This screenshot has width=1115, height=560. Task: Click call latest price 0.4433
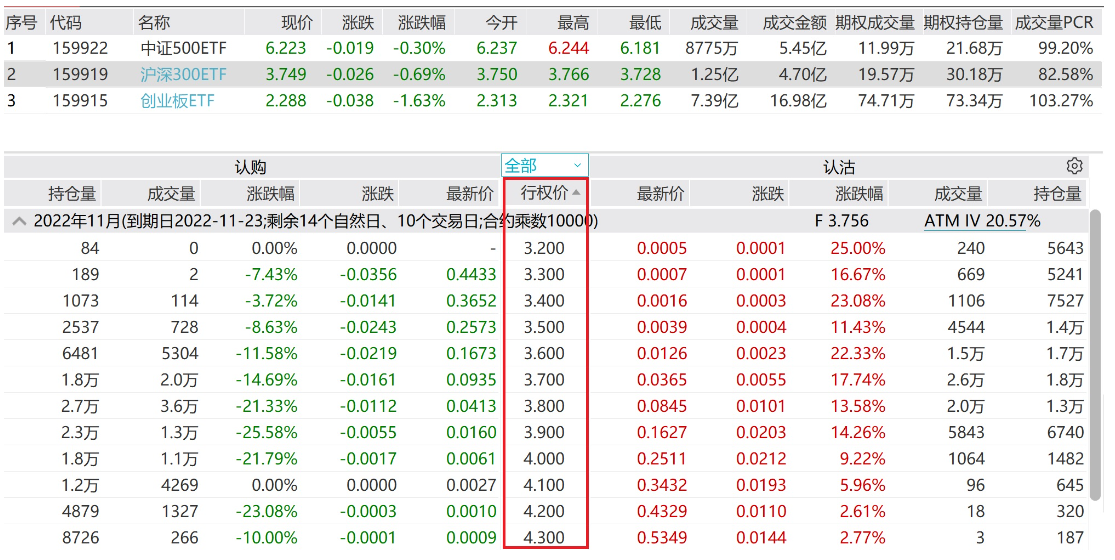(470, 274)
